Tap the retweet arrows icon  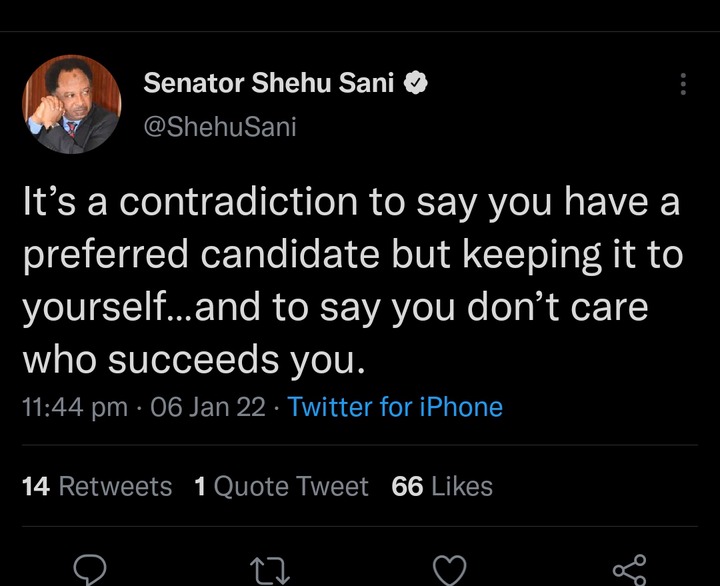point(270,568)
